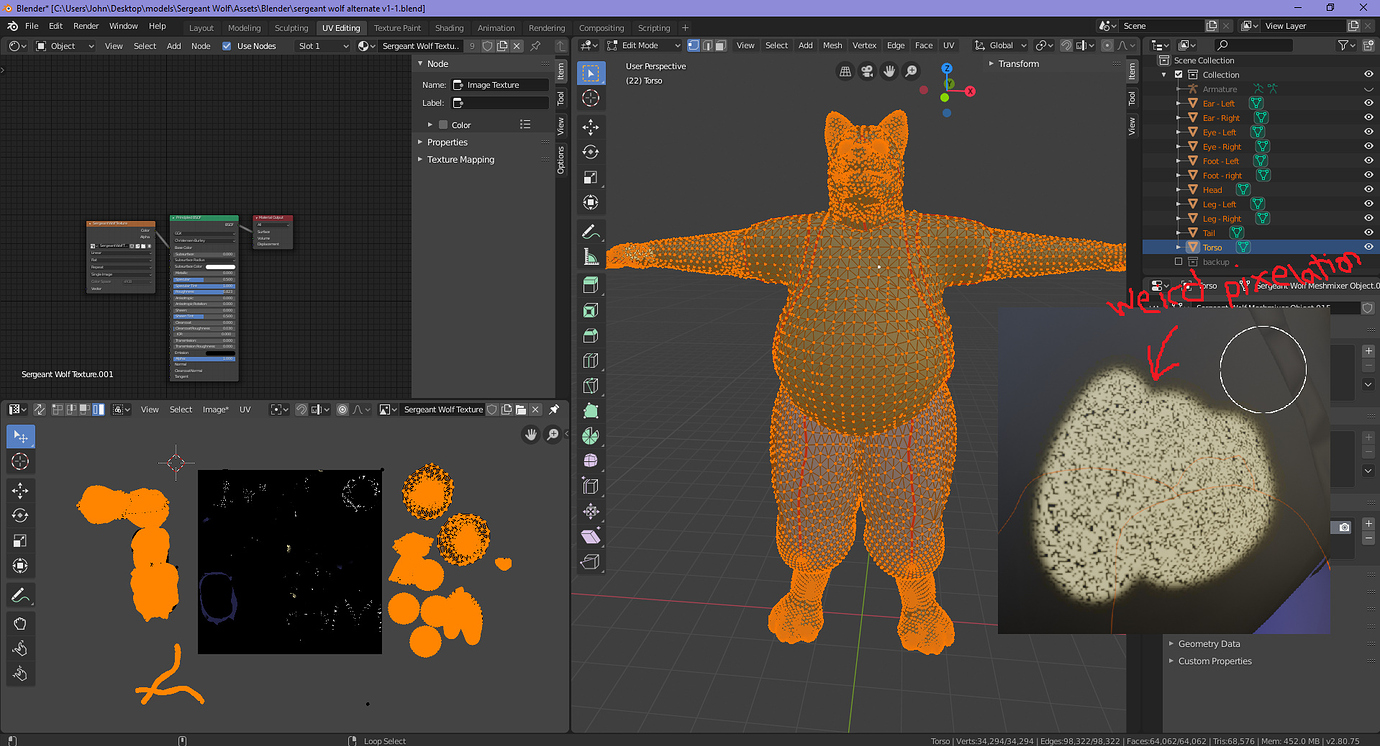This screenshot has height=746, width=1380.
Task: Select the Annotate tool in 3D viewport toolbar
Action: 591,231
